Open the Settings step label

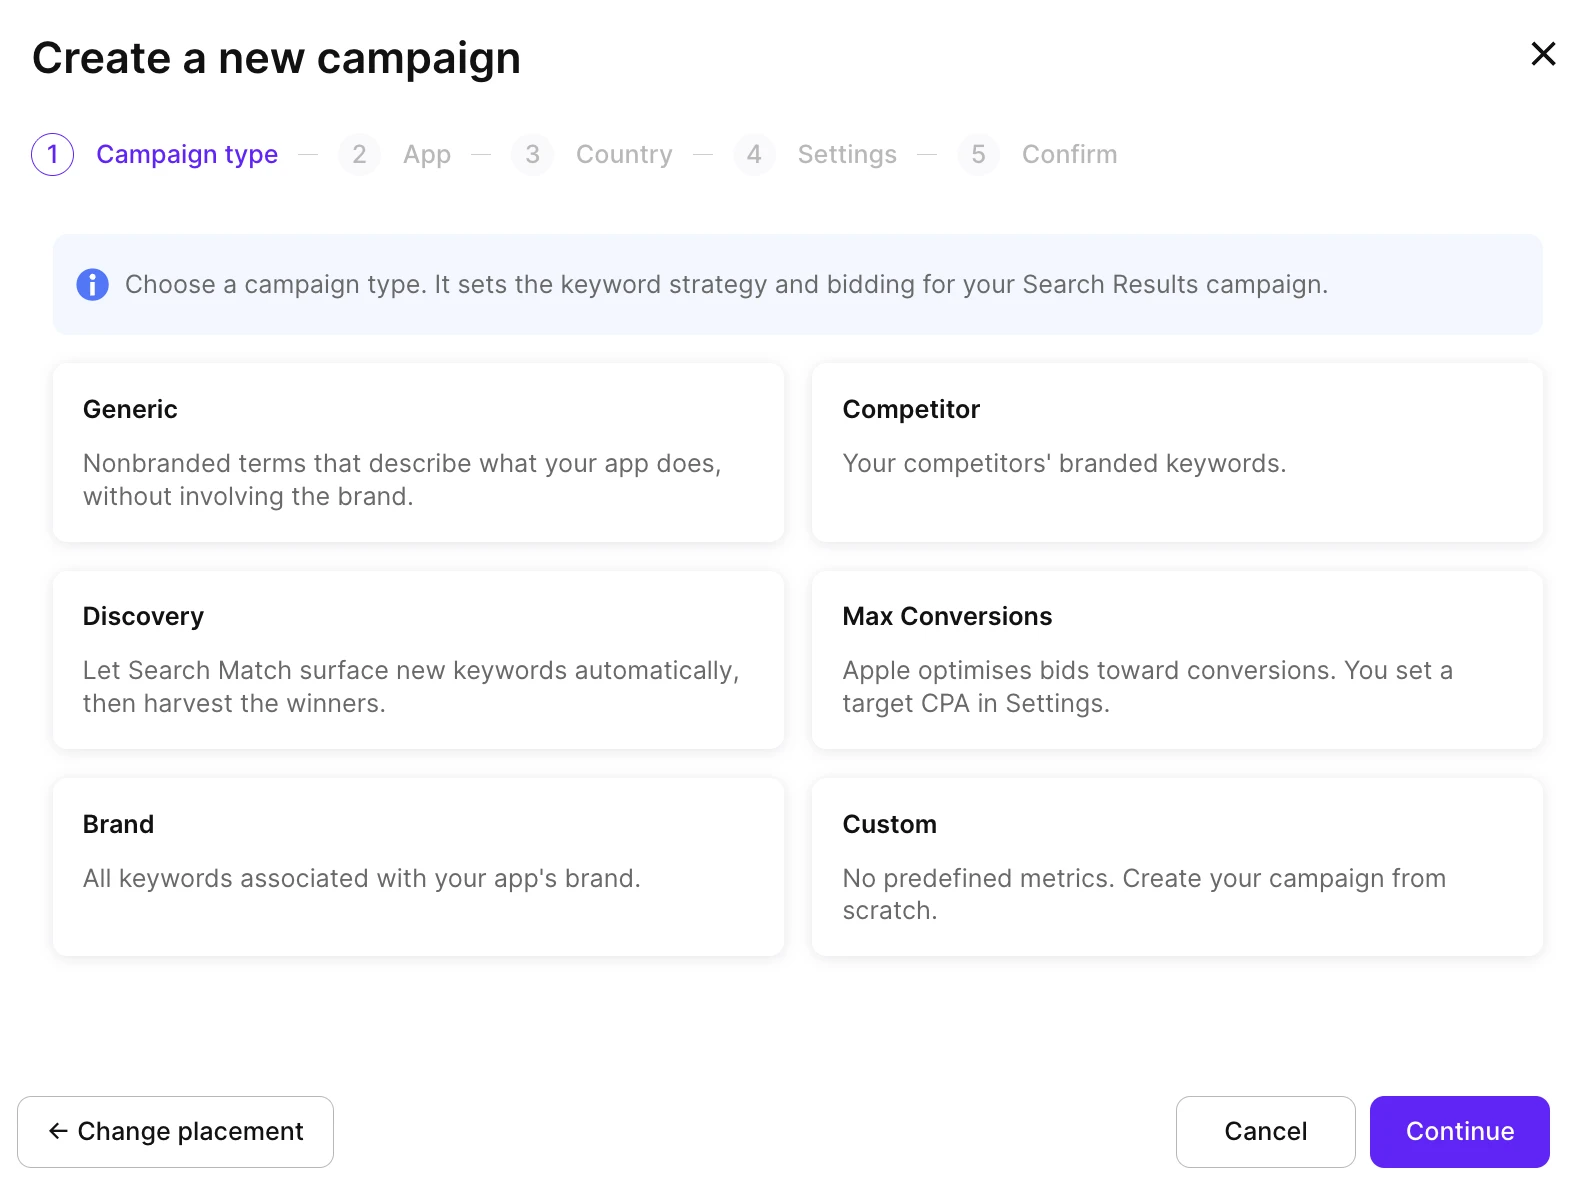coord(847,155)
